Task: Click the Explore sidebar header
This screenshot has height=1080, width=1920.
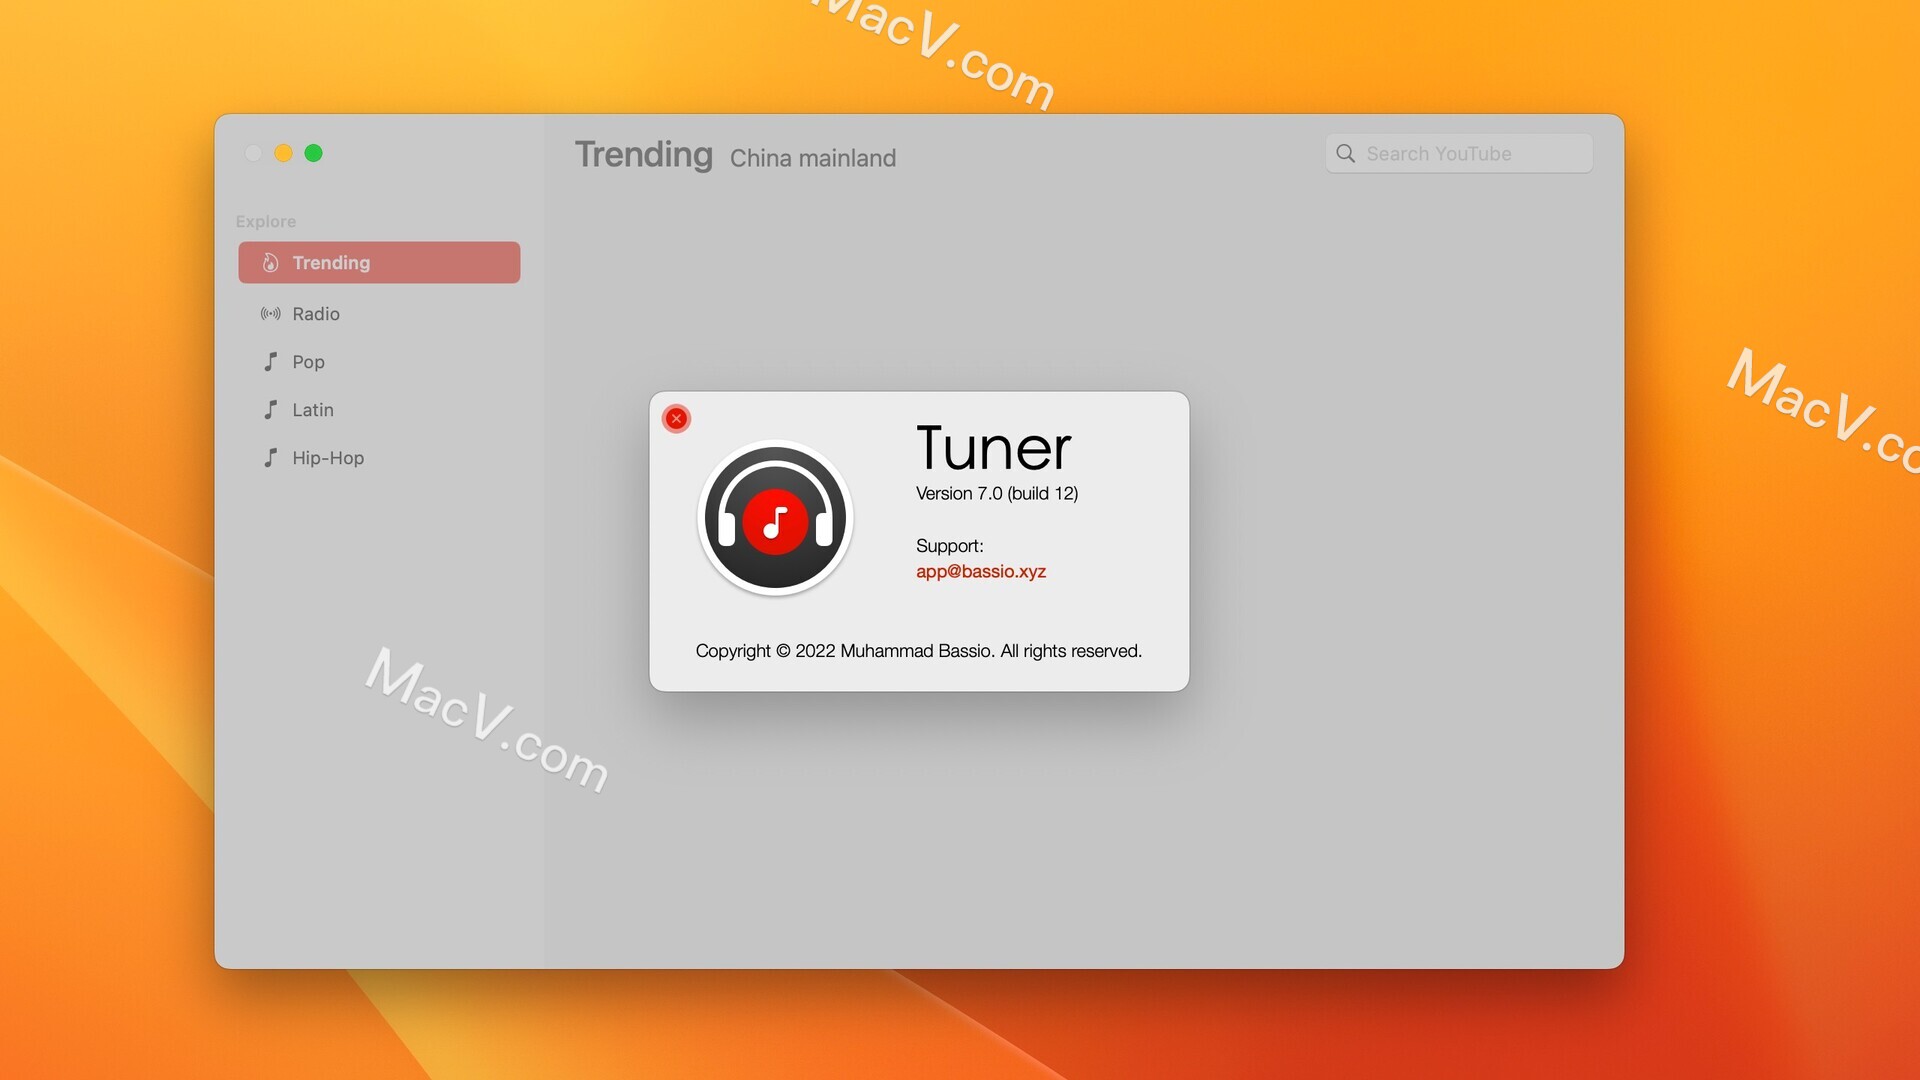Action: pyautogui.click(x=266, y=221)
